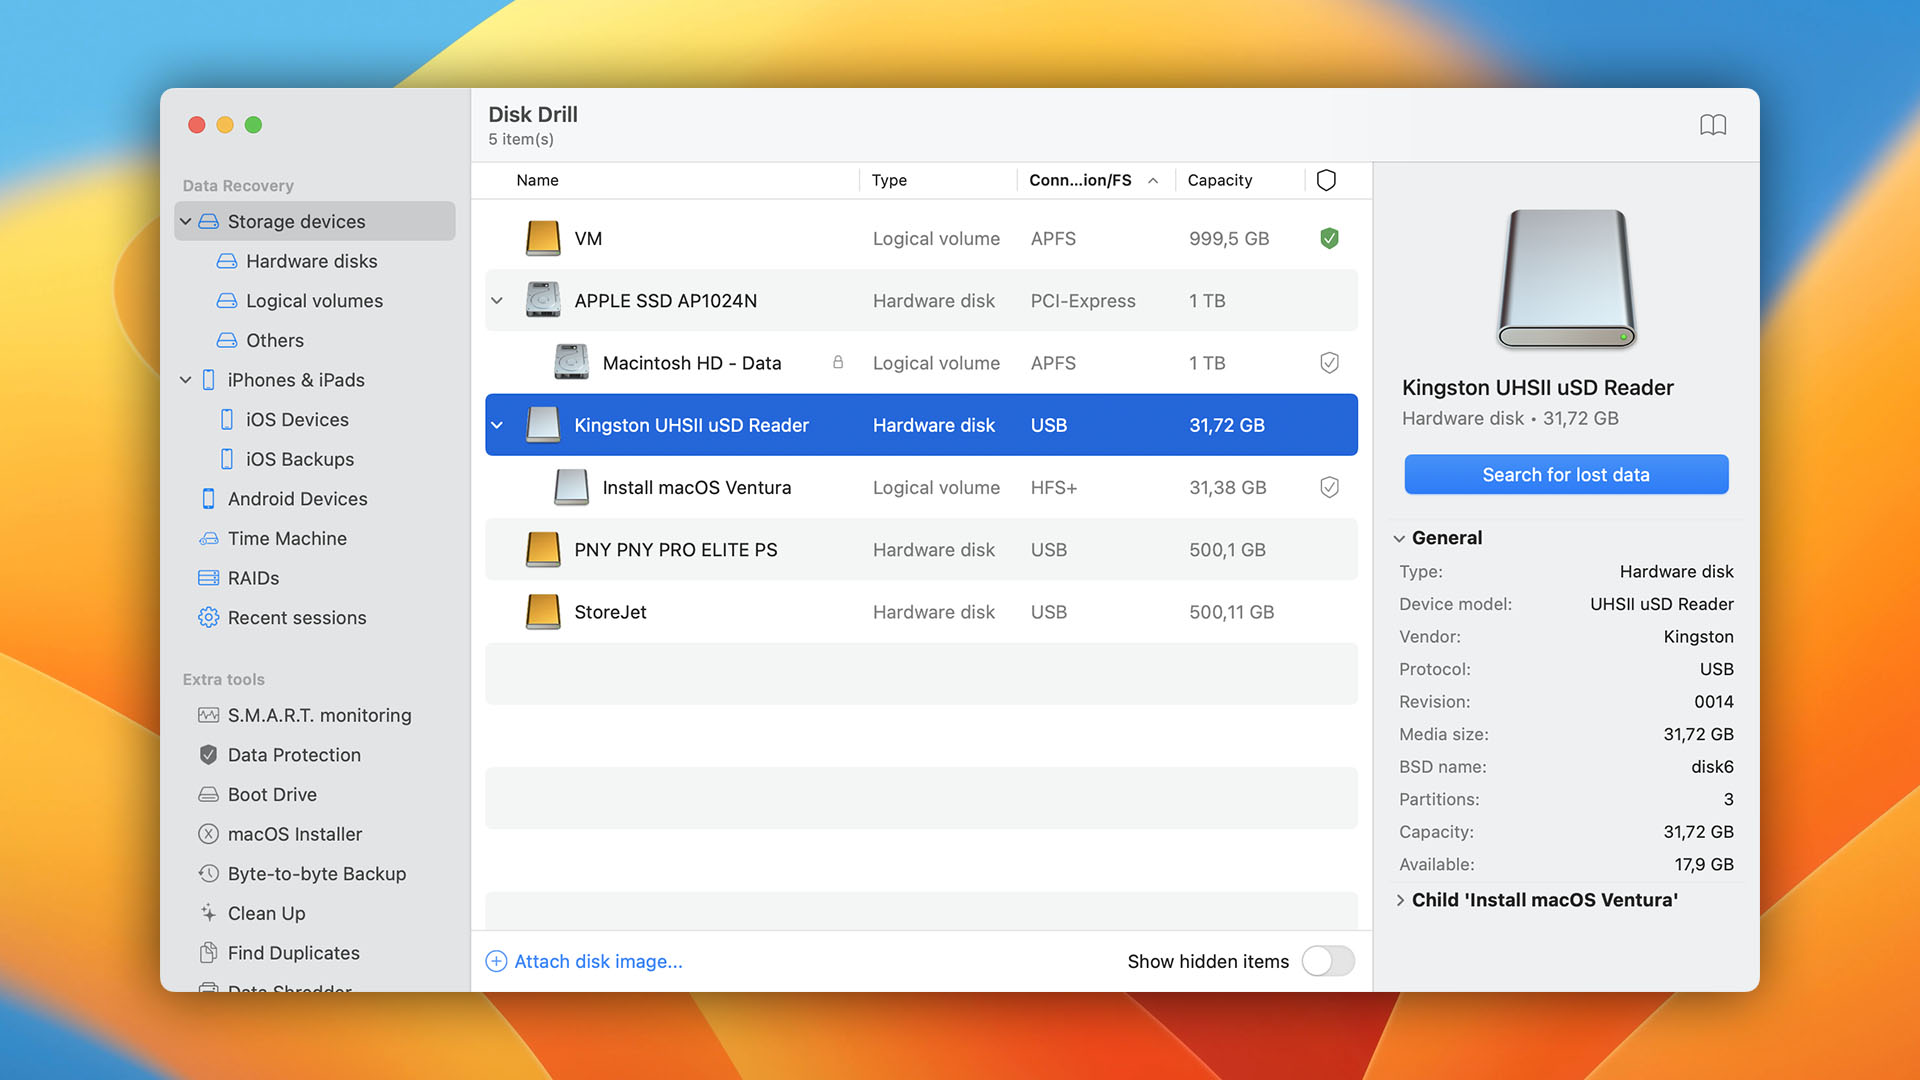This screenshot has height=1080, width=1920.
Task: Click the shield status icon for VM
Action: click(1328, 237)
